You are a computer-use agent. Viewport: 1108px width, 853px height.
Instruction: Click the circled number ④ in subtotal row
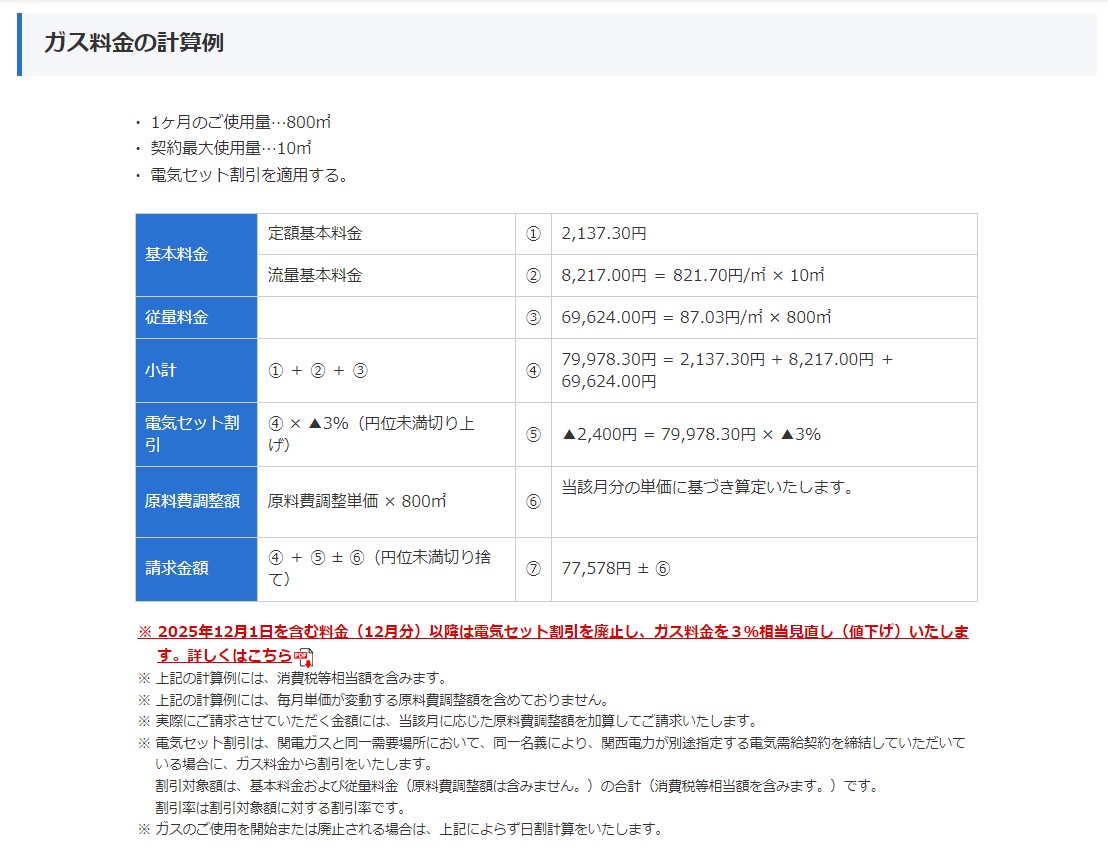(533, 370)
